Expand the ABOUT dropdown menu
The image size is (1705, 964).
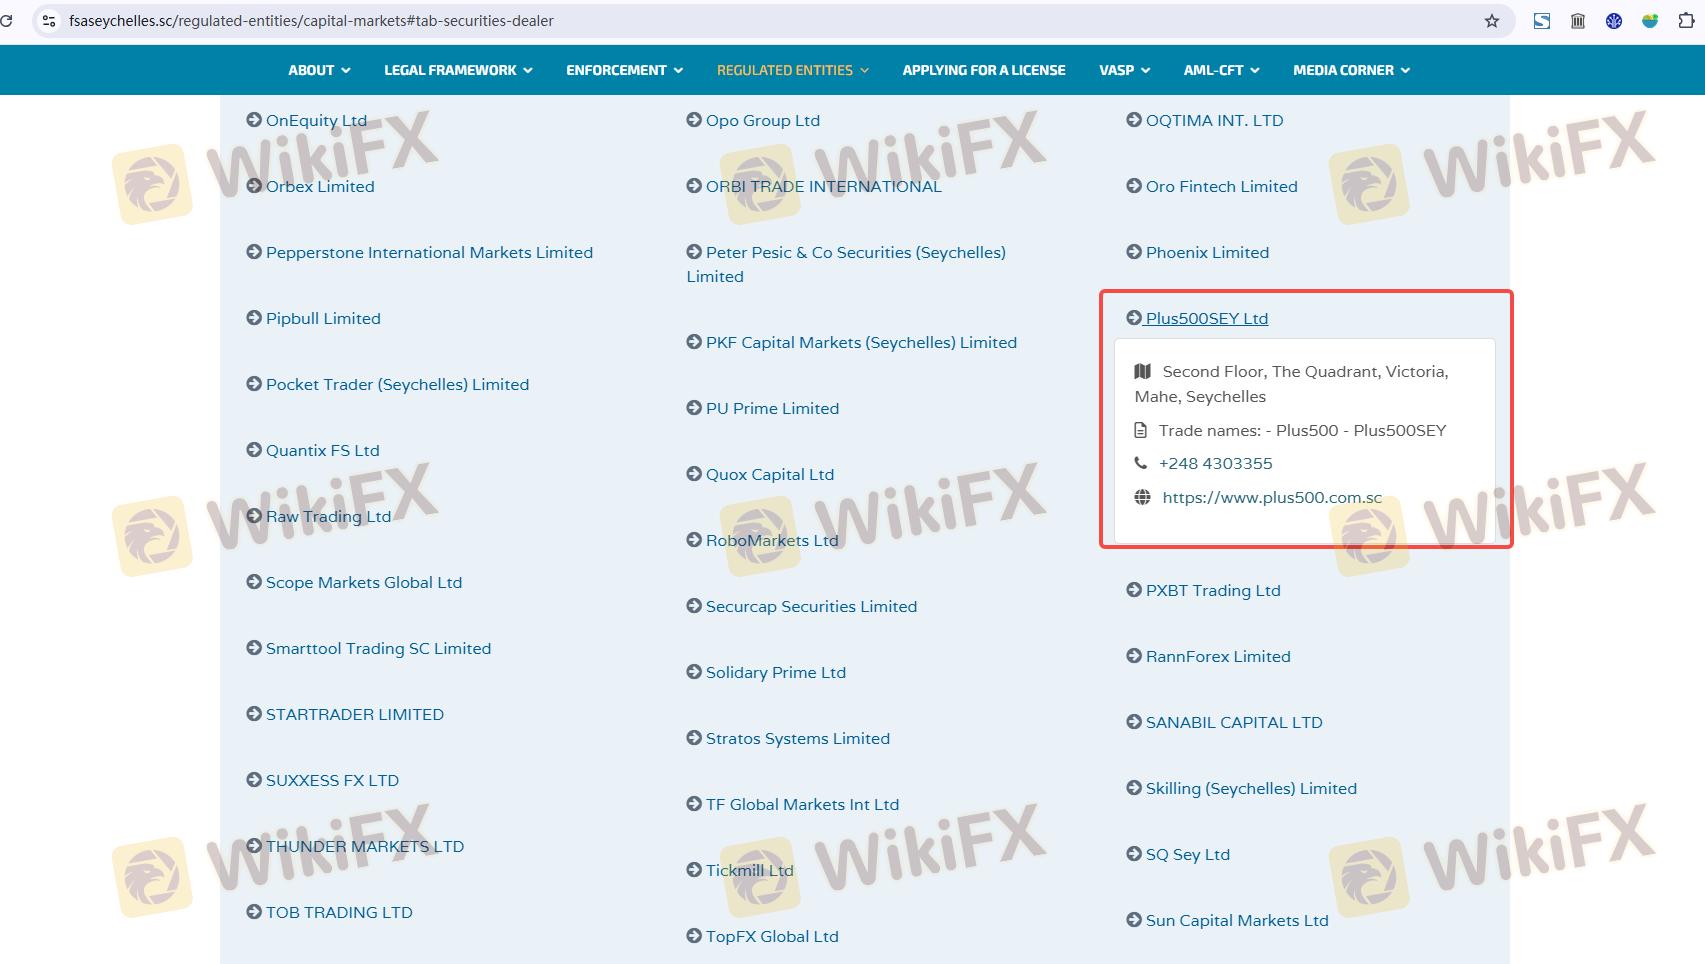pos(319,70)
